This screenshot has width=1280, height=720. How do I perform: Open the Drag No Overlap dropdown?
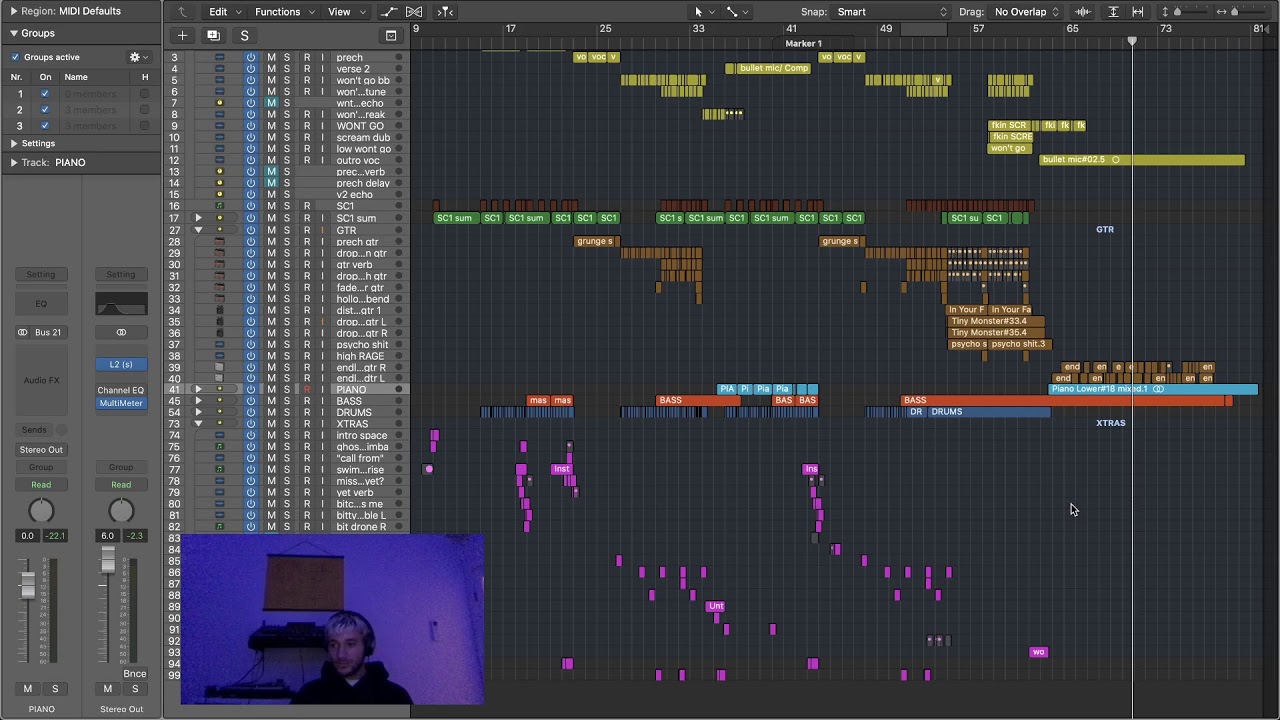[x=1026, y=12]
